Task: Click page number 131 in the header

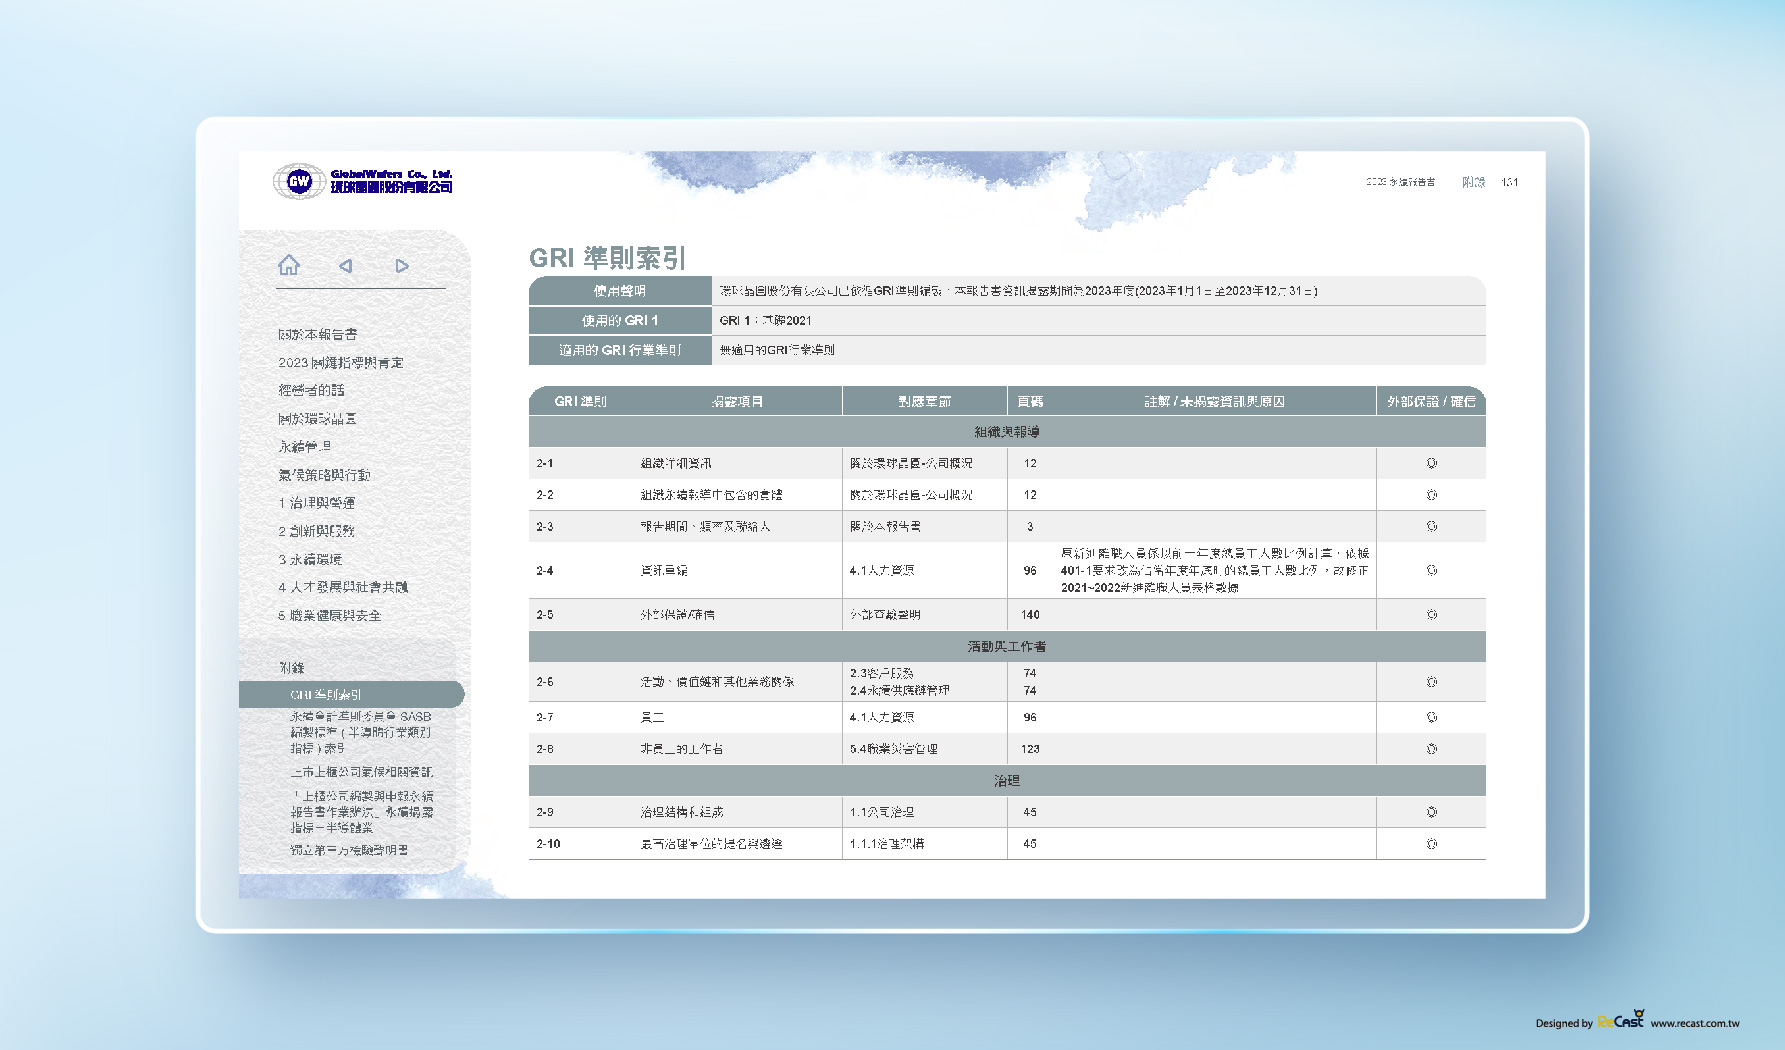Action: click(x=1510, y=182)
